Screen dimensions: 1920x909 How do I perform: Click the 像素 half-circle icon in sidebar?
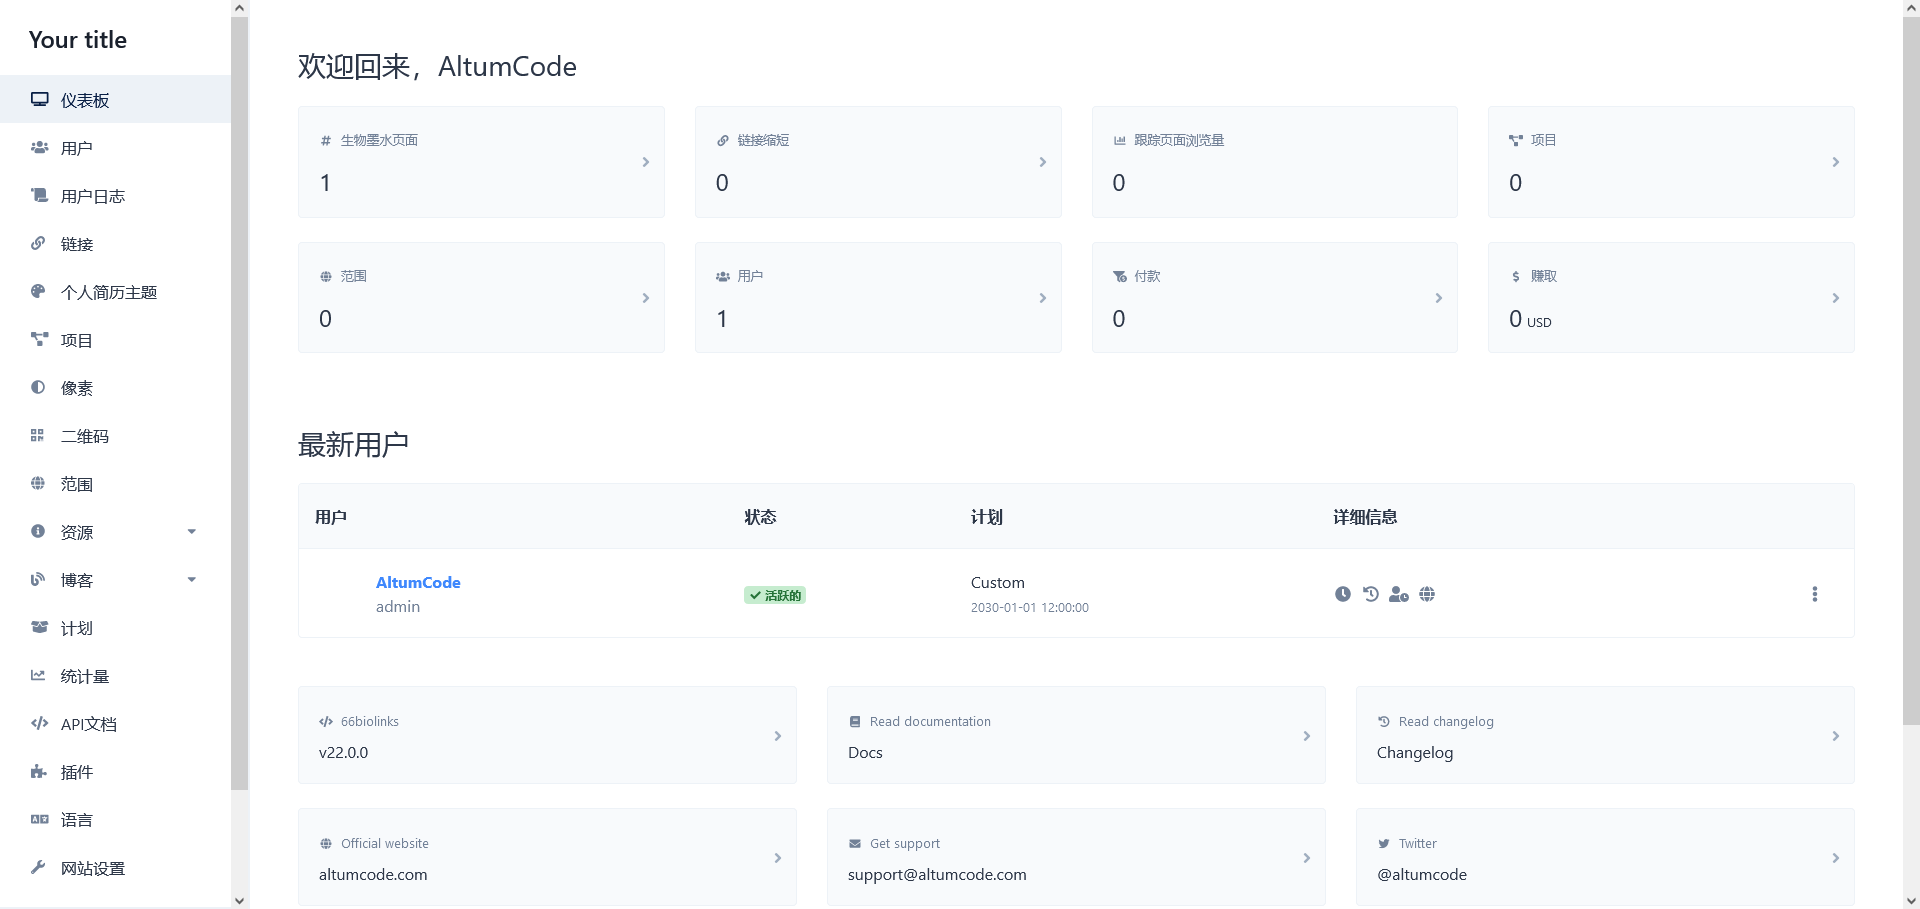pyautogui.click(x=38, y=387)
